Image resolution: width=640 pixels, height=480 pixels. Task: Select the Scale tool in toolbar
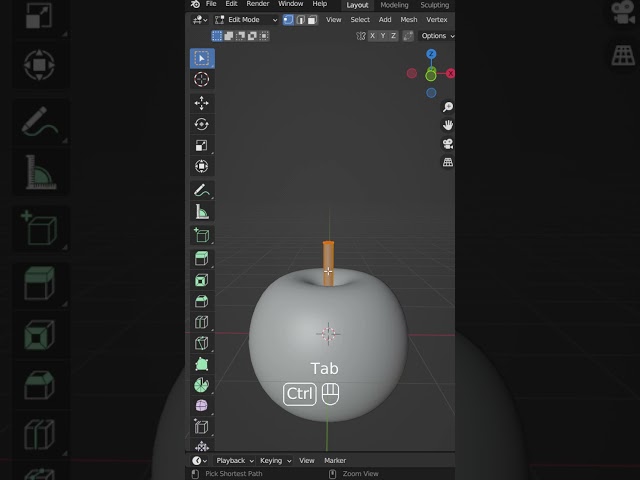tap(202, 145)
